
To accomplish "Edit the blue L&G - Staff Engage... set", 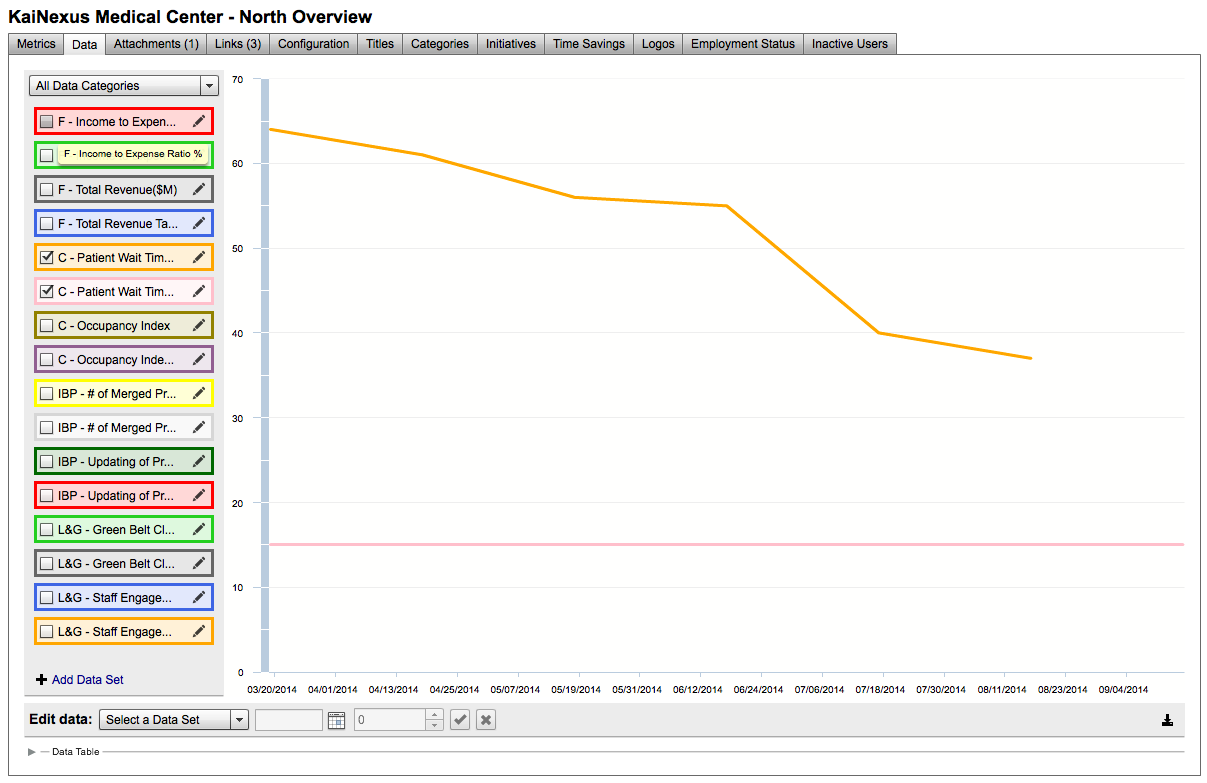I will click(x=199, y=598).
